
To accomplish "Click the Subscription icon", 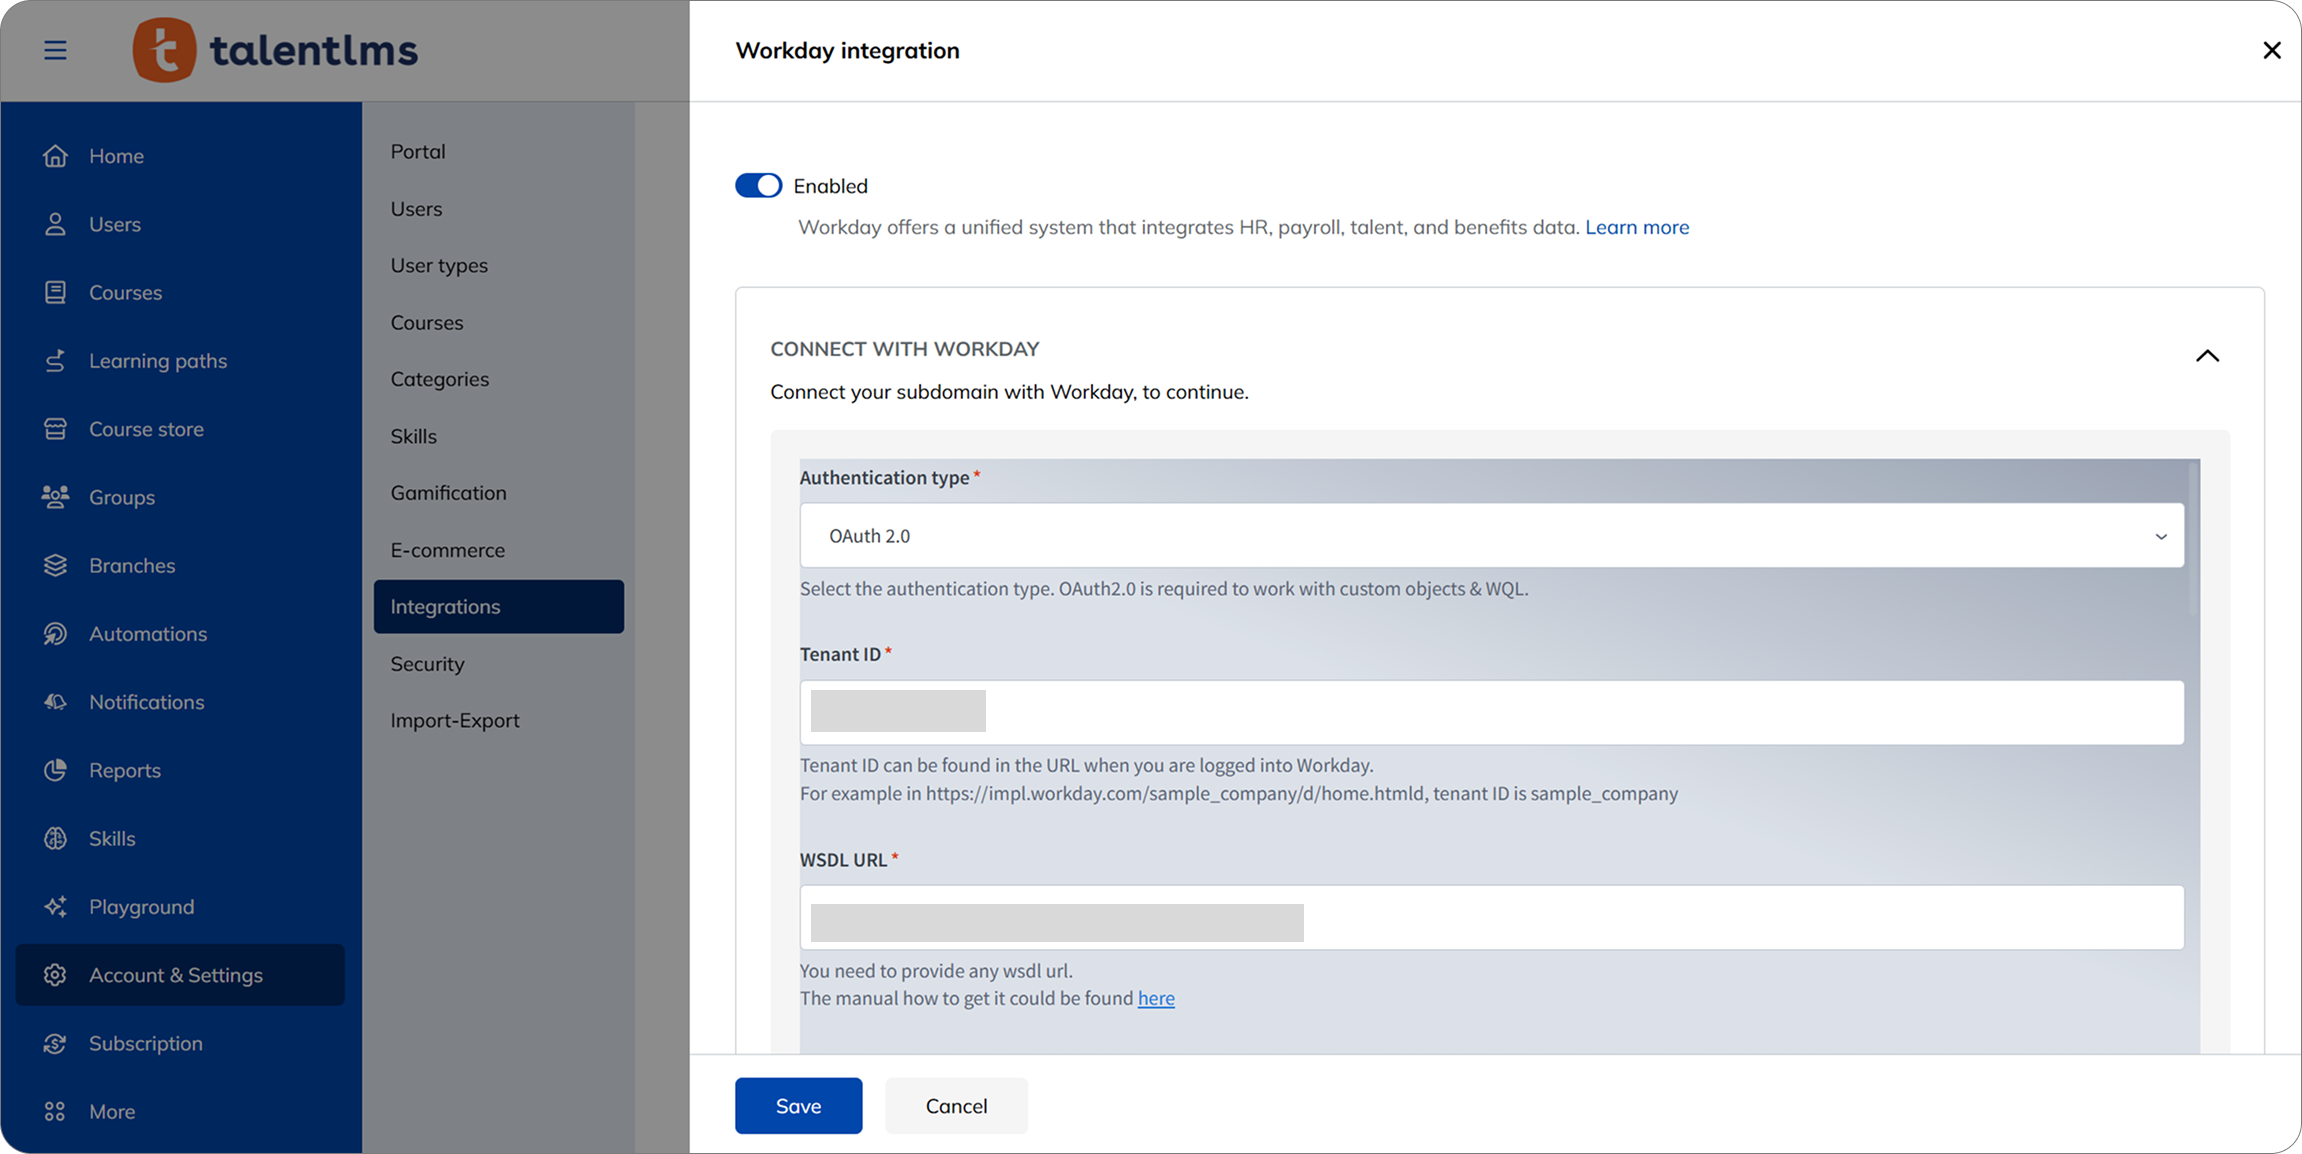I will (55, 1043).
